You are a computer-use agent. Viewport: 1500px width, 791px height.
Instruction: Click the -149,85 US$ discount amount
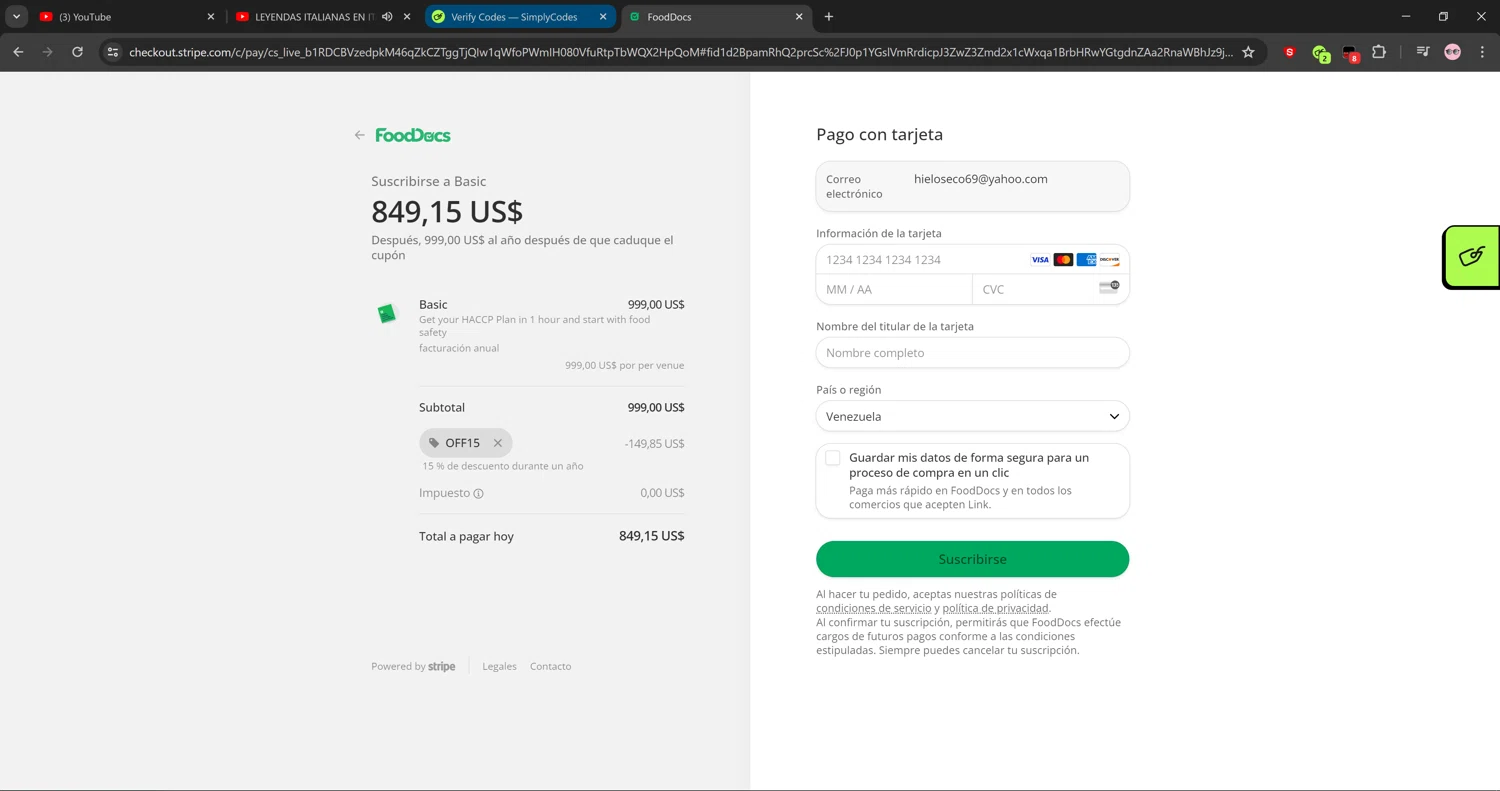[x=654, y=443]
